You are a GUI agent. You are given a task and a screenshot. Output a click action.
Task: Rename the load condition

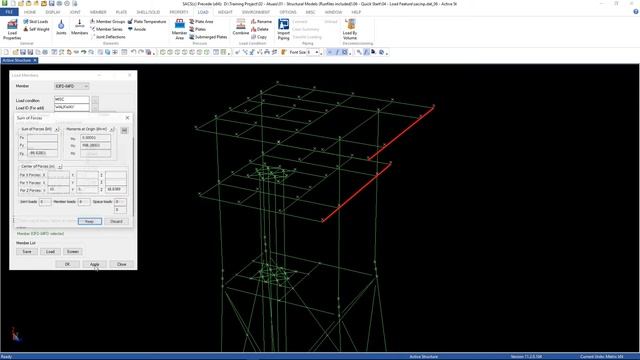pos(261,21)
